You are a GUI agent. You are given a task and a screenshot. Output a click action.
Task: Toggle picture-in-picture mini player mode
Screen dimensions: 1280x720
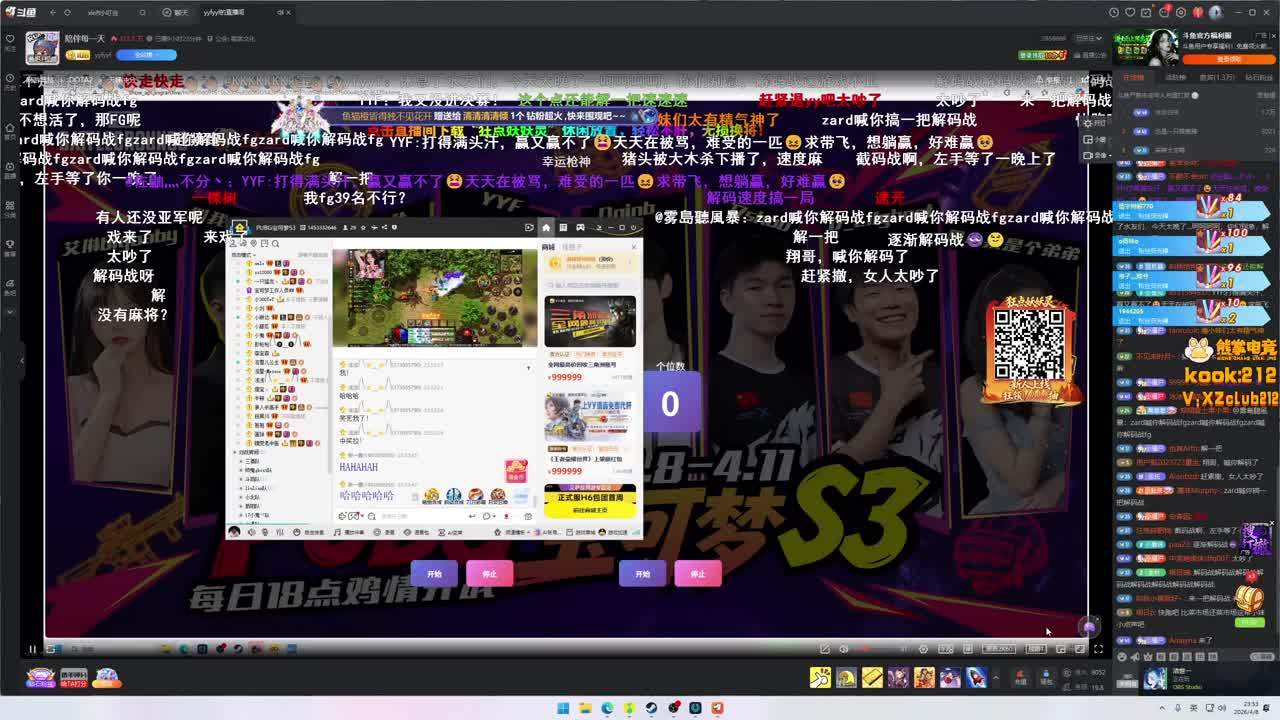[x=1061, y=649]
